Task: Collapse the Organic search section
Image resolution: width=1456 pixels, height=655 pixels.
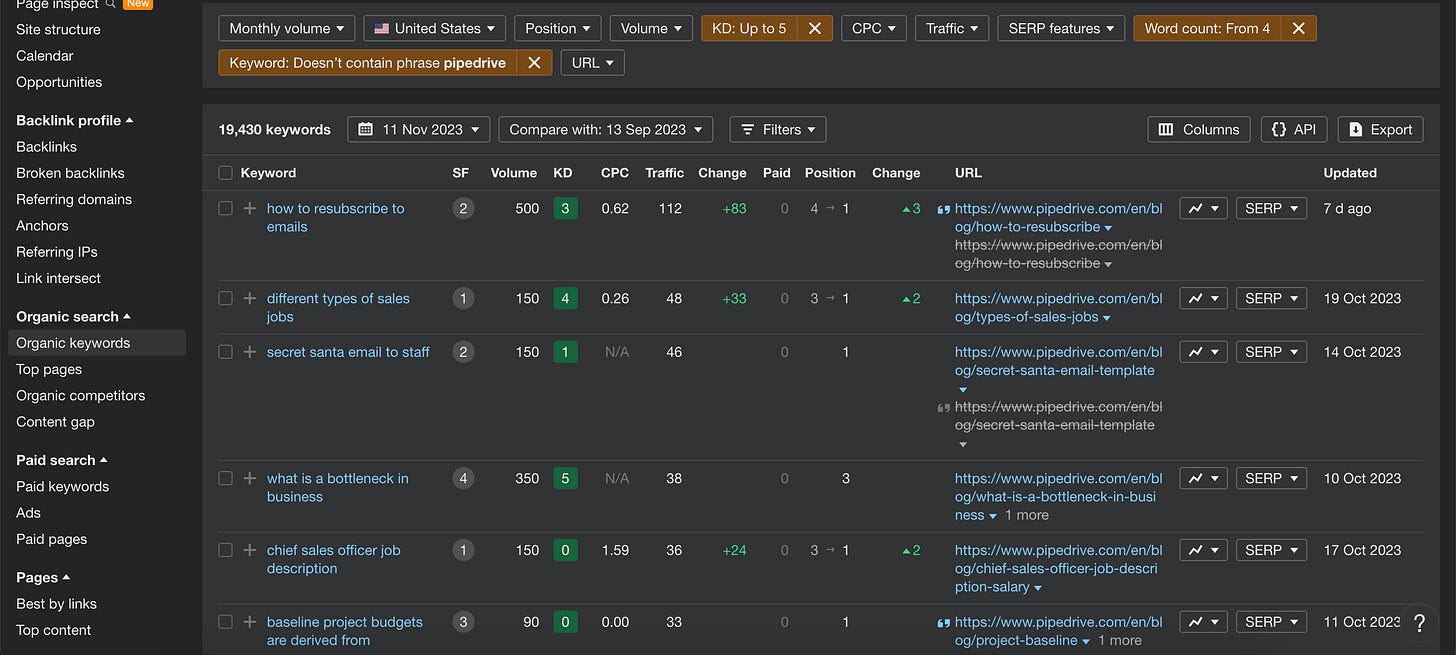Action: [x=74, y=317]
